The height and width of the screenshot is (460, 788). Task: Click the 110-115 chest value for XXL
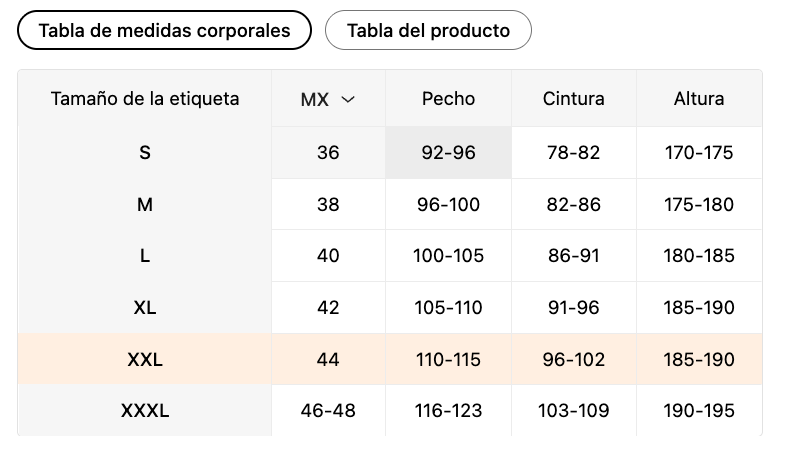click(x=448, y=359)
